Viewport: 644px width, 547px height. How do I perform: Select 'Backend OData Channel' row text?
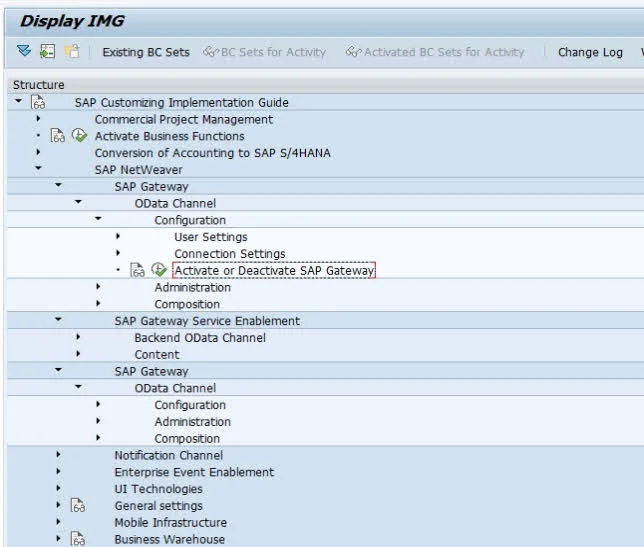(200, 338)
